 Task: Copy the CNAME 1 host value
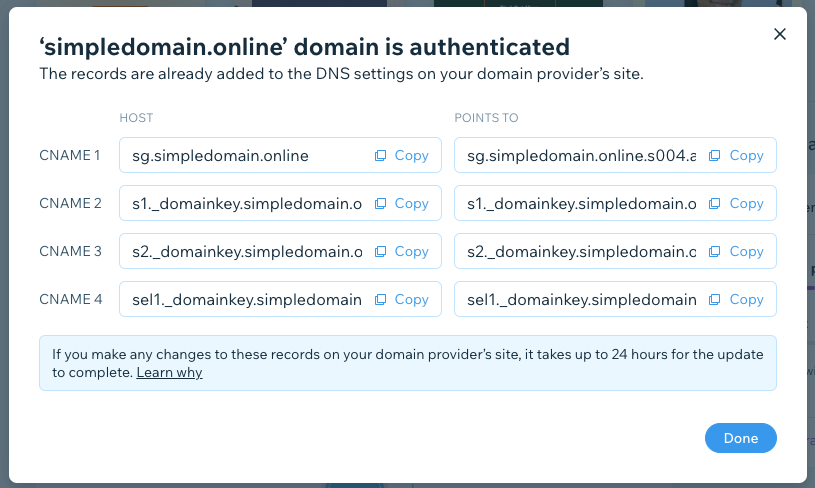click(402, 155)
